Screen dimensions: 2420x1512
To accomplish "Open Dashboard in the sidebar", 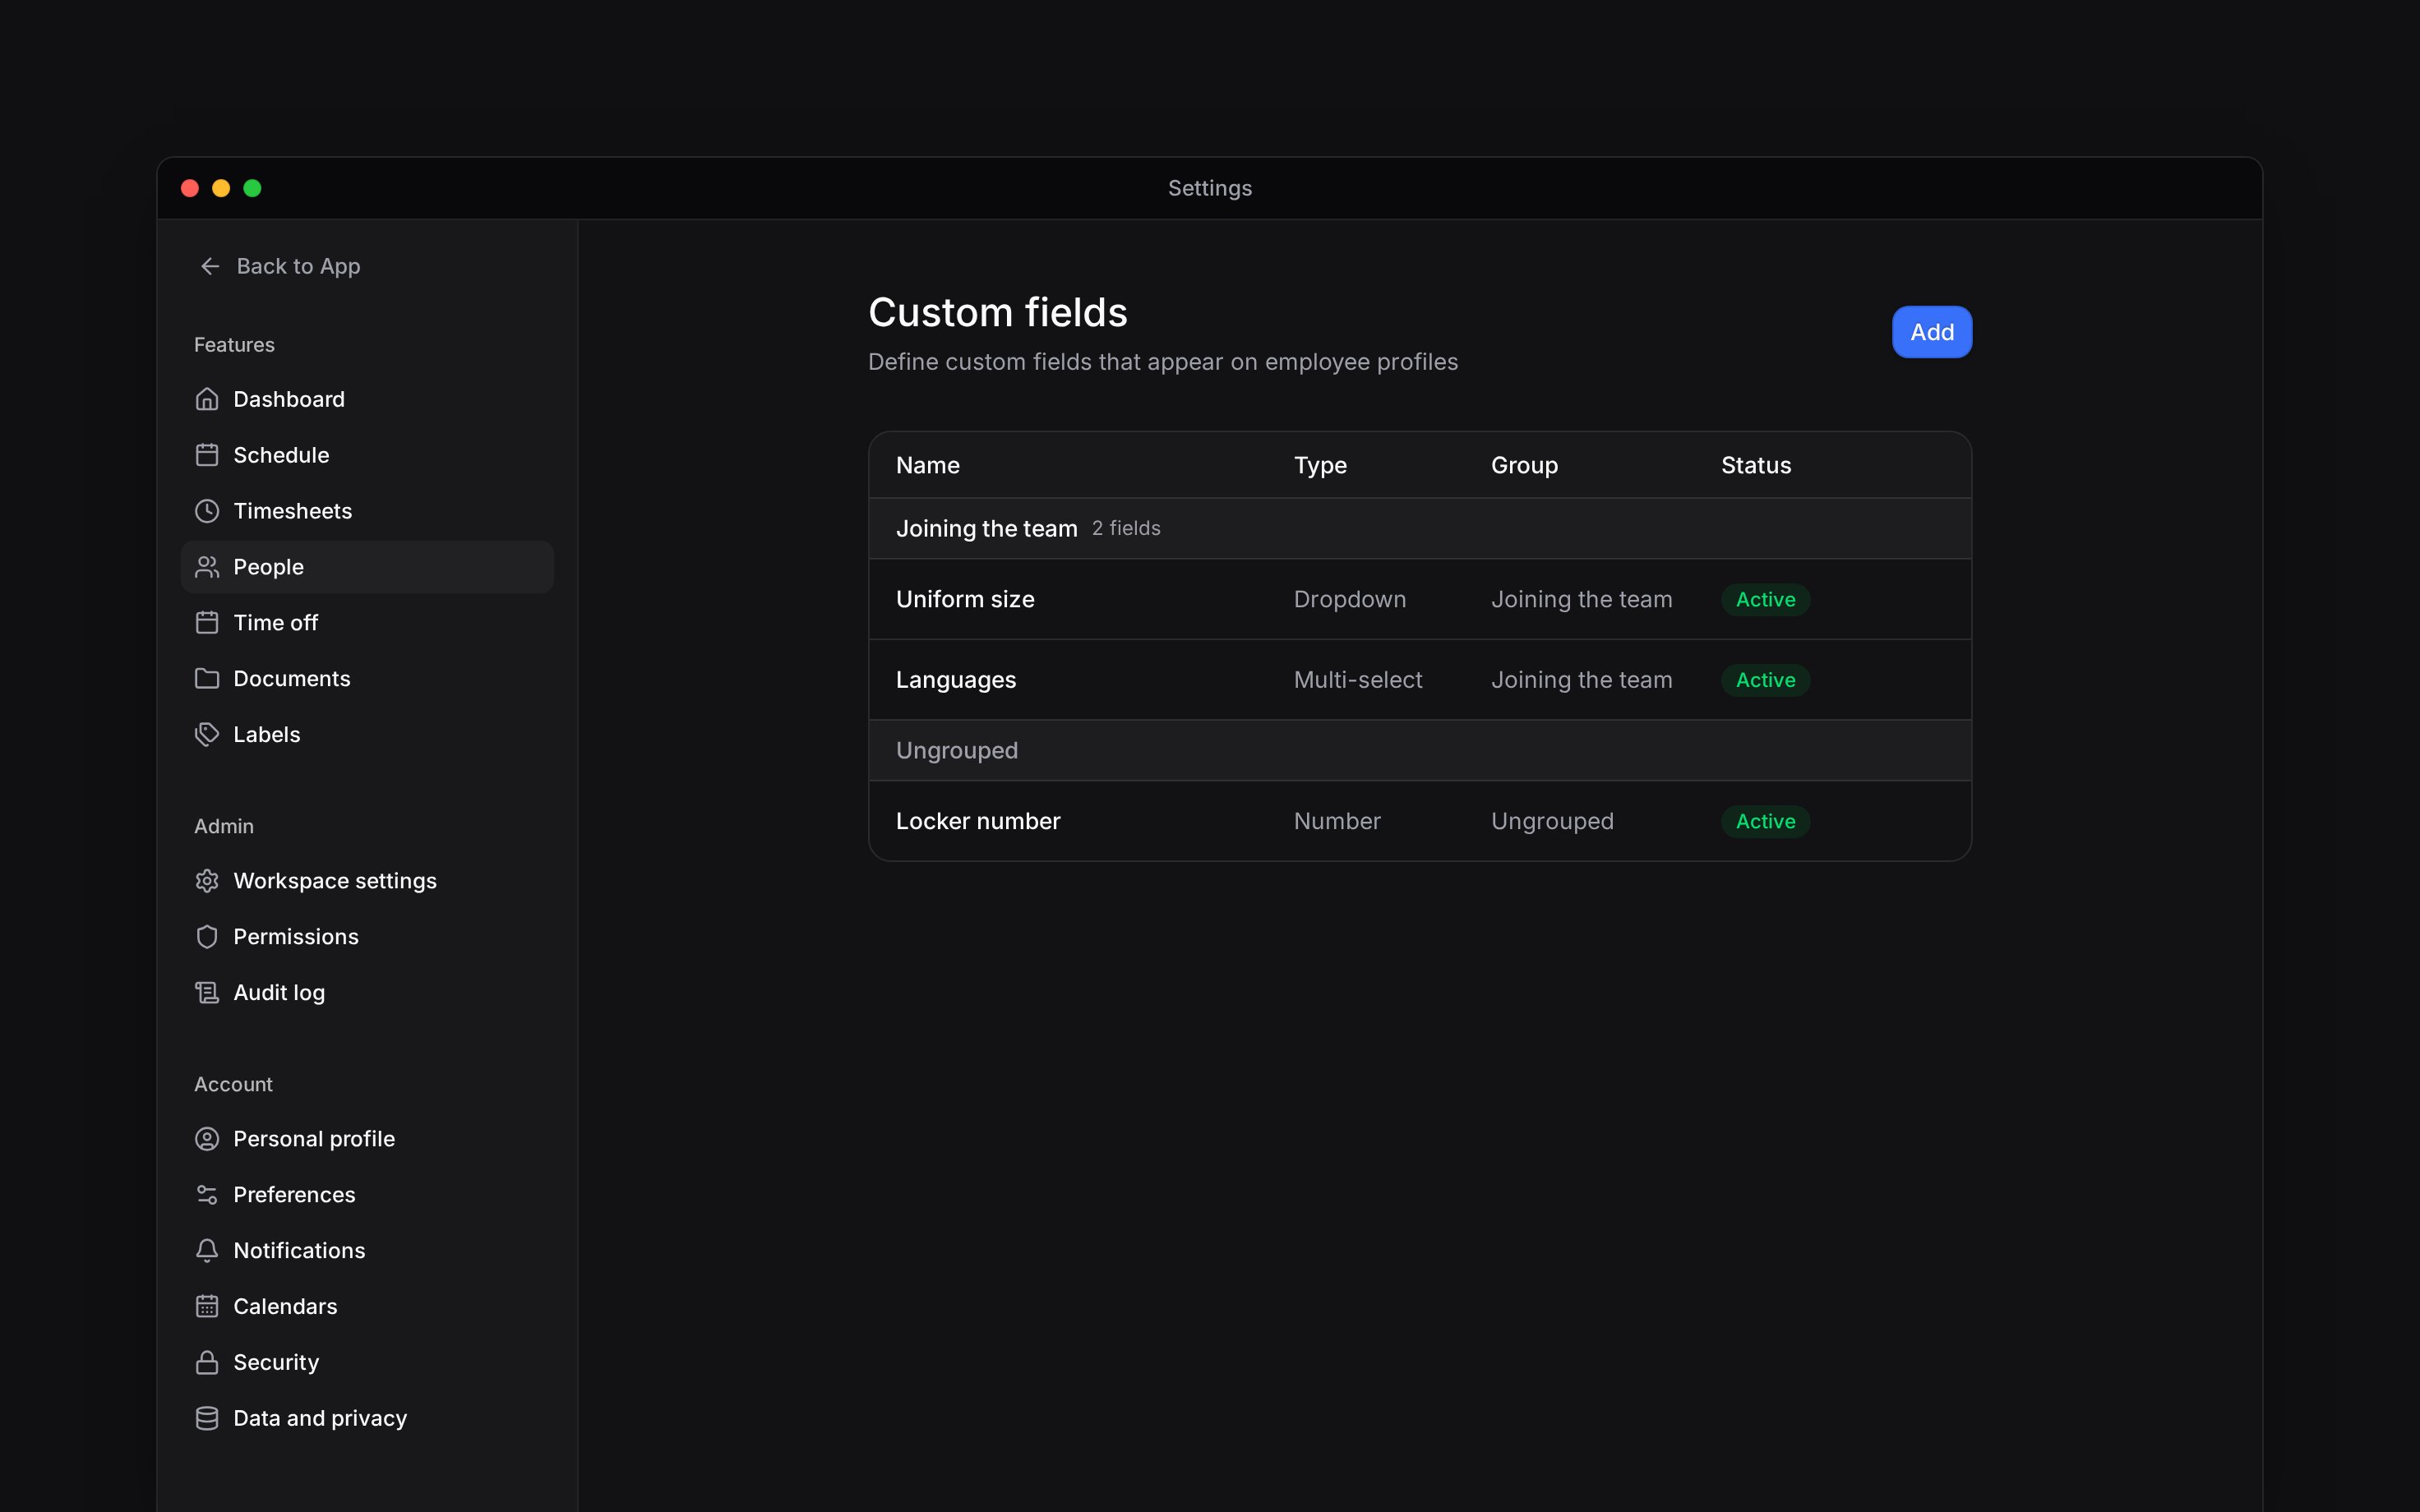I will click(367, 399).
